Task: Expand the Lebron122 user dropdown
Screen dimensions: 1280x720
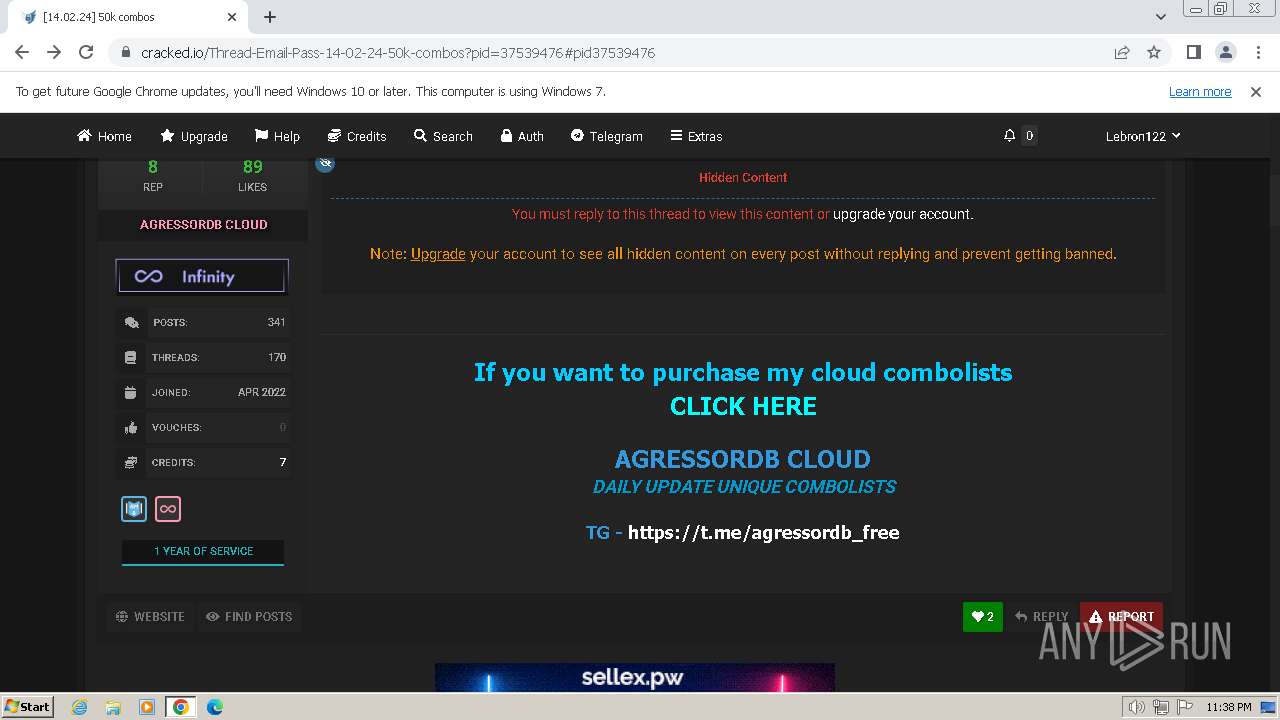Action: 1143,136
